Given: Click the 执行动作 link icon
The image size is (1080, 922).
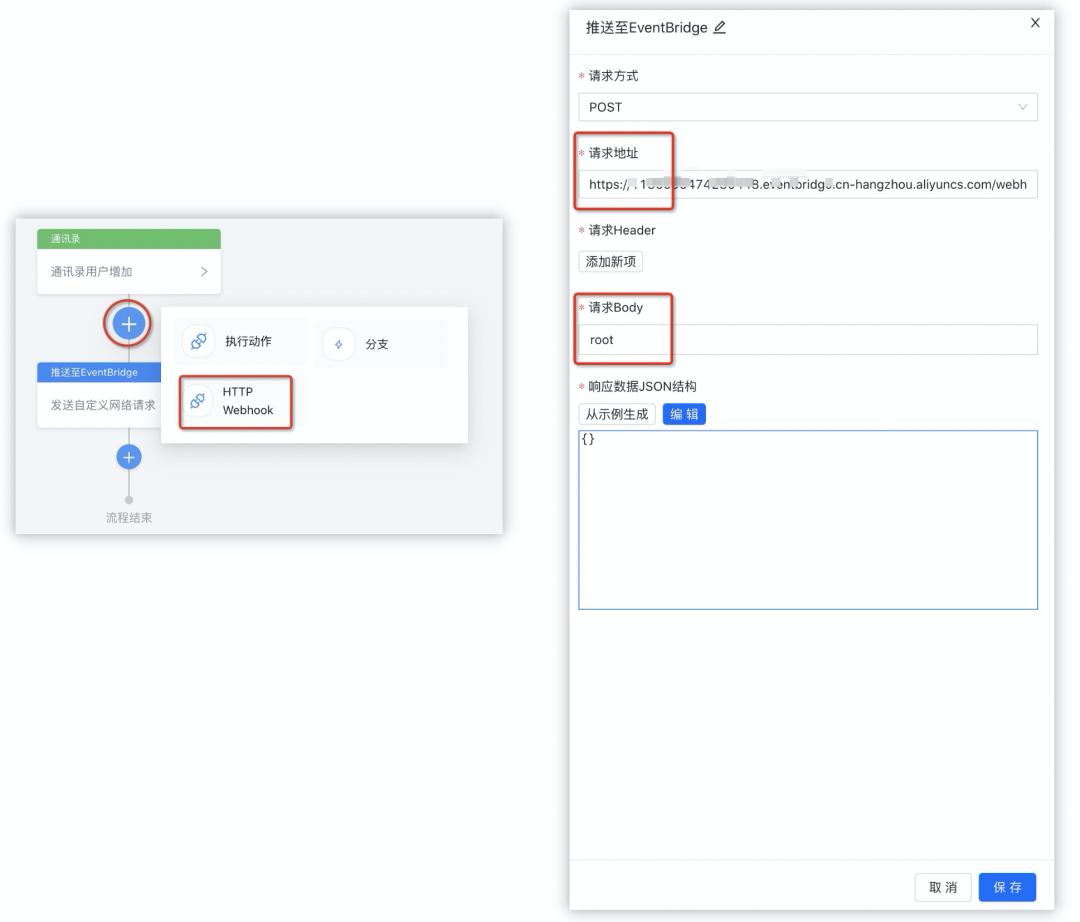Looking at the screenshot, I should [x=198, y=342].
